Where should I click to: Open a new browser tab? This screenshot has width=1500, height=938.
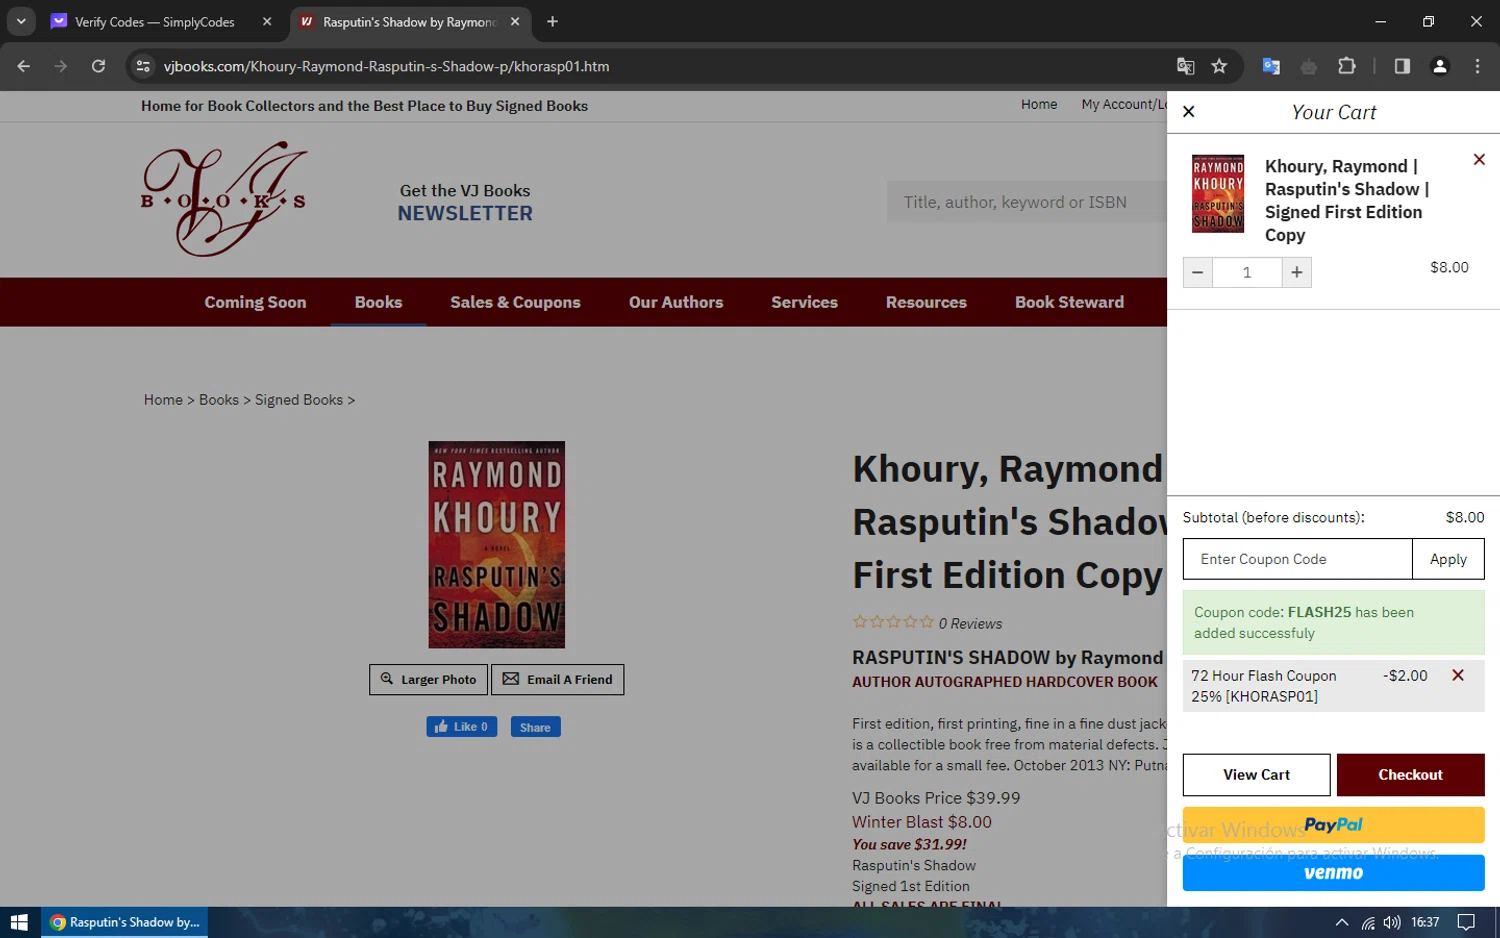point(552,22)
